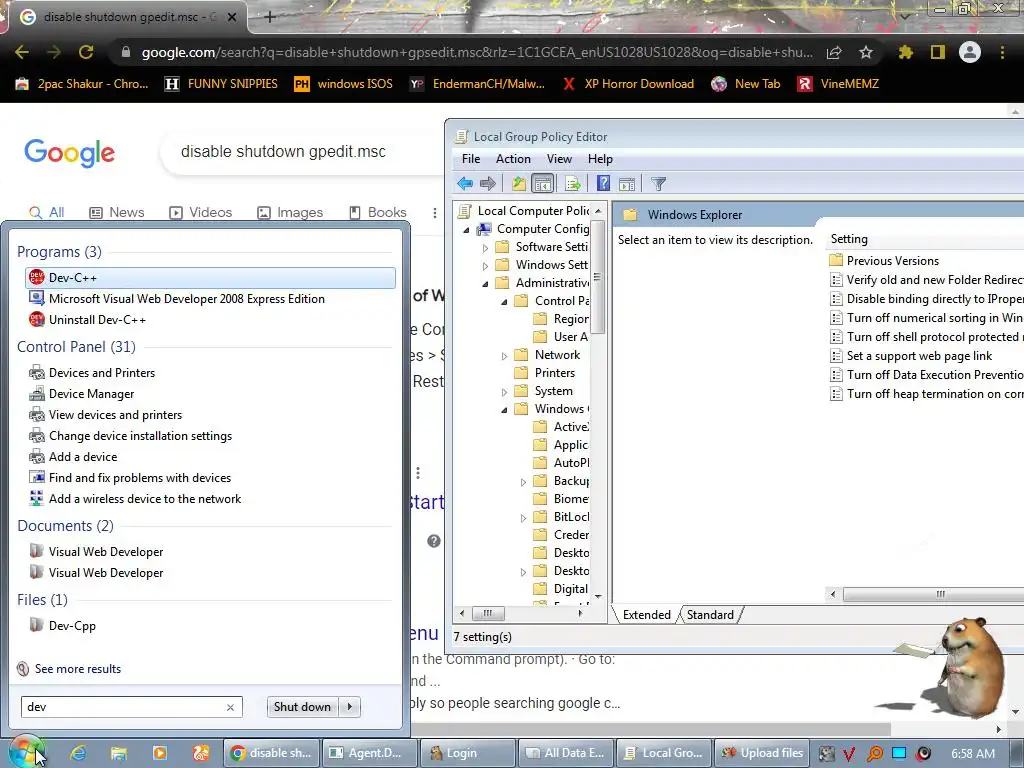Screen dimensions: 1024x768
Task: Click the Forward arrow in Group Policy Editor toolbar
Action: 488,184
